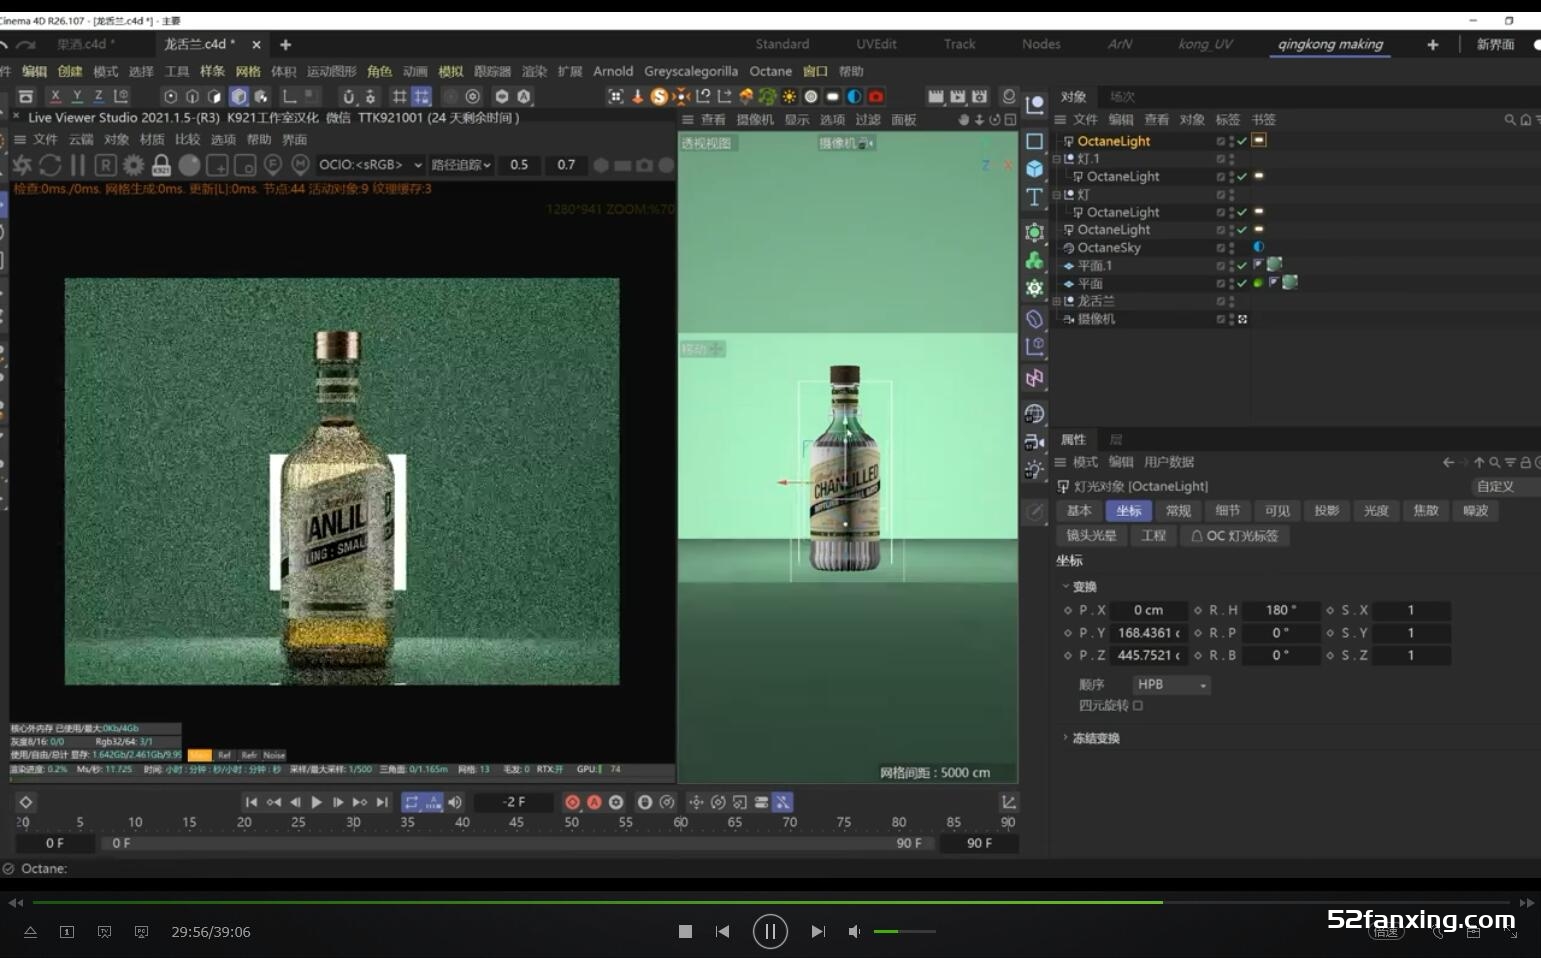Collapse the 变换 section

click(x=1065, y=587)
